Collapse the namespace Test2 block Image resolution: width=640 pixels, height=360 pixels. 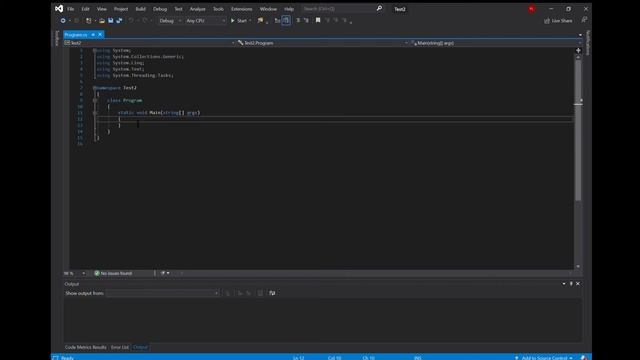pyautogui.click(x=95, y=88)
